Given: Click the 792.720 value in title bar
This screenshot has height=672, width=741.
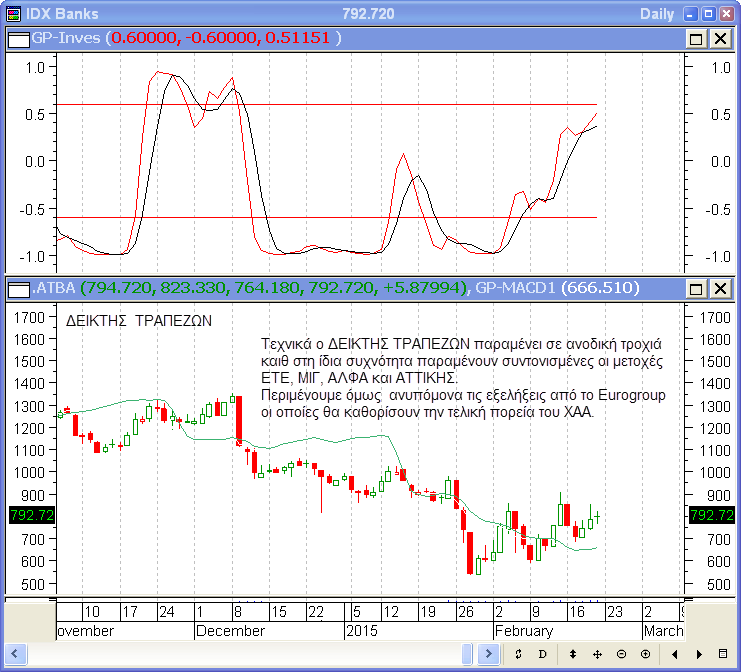Looking at the screenshot, I should click(368, 14).
